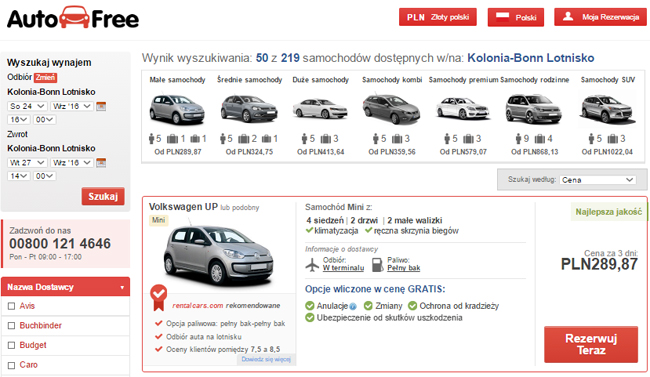Image resolution: width=650 pixels, height=377 pixels.
Task: Click phone number 00800 121 4646
Action: click(x=60, y=243)
